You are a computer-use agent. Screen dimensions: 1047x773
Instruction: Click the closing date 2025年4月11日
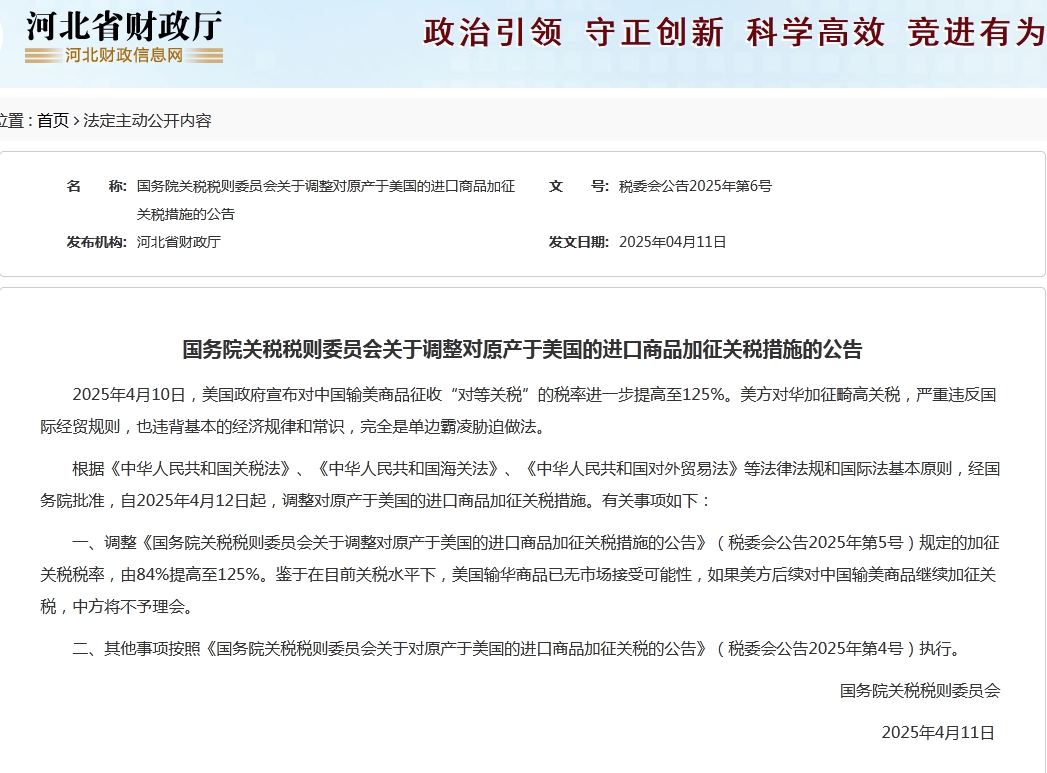(938, 732)
